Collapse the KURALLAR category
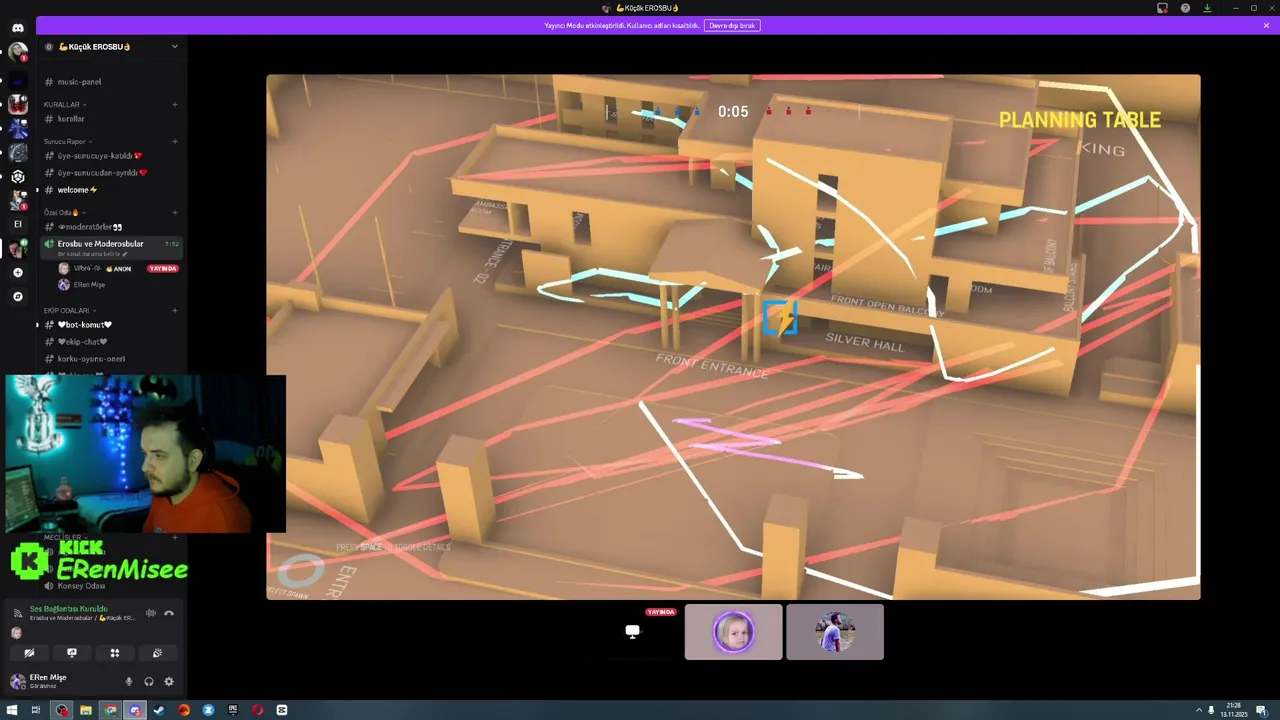This screenshot has width=1280, height=720. pos(65,104)
